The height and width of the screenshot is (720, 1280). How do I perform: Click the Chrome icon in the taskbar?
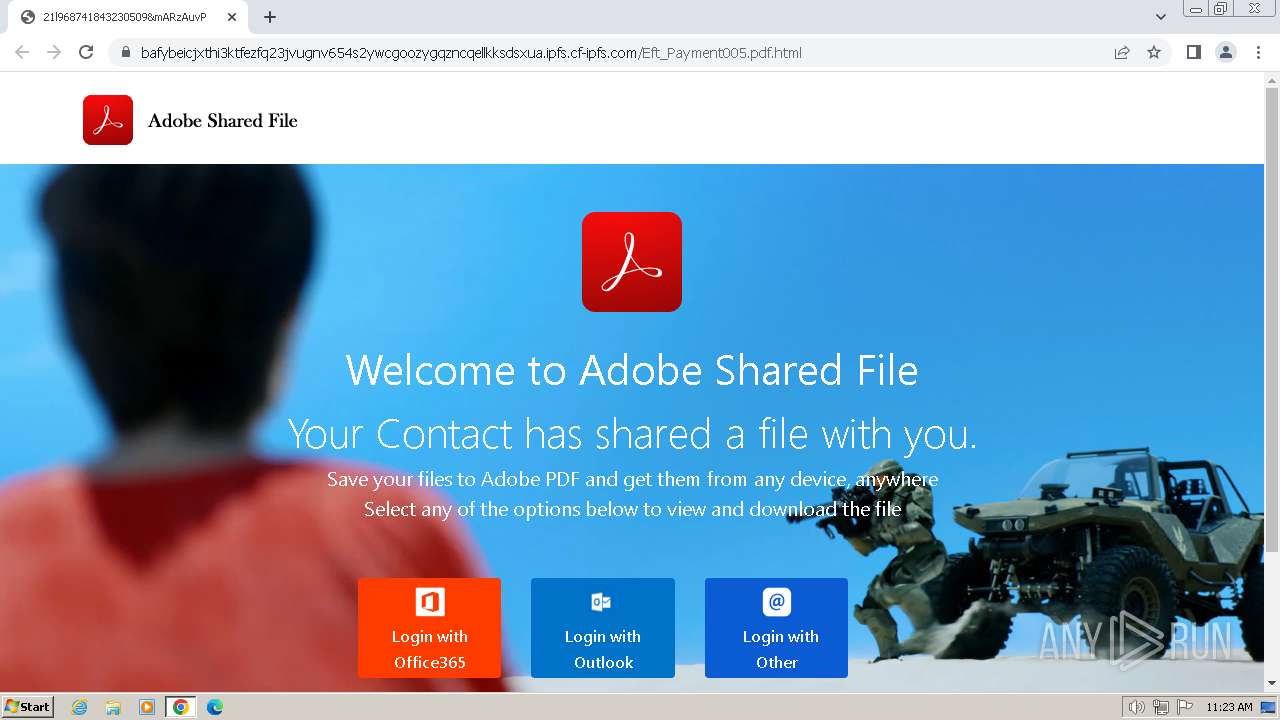tap(181, 707)
